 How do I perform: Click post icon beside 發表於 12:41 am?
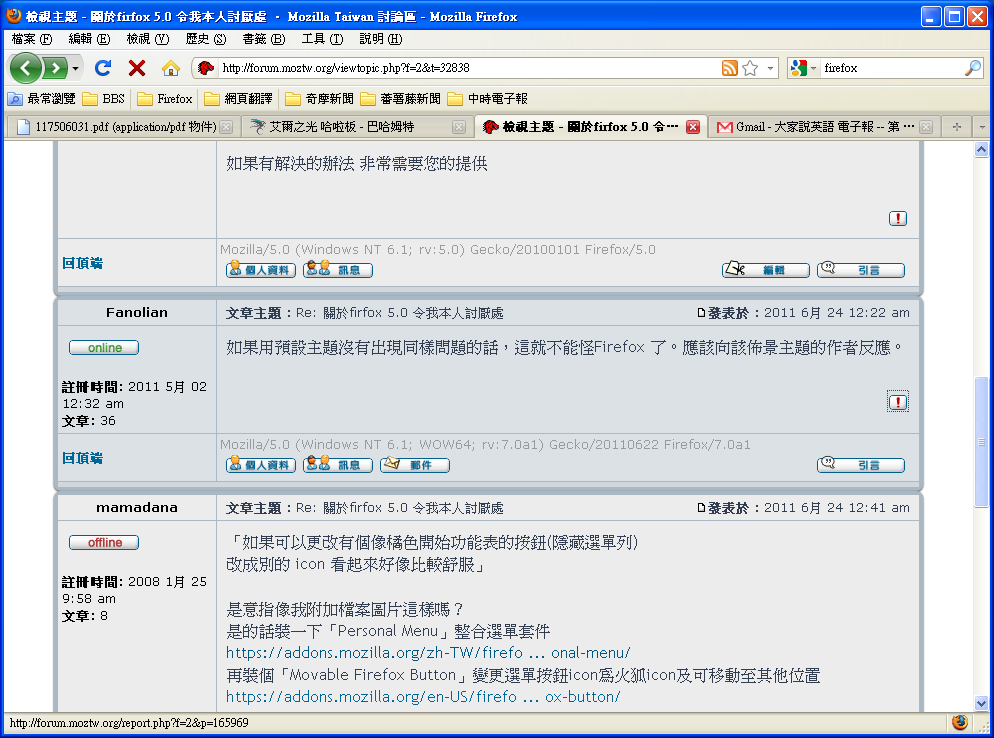click(x=701, y=508)
